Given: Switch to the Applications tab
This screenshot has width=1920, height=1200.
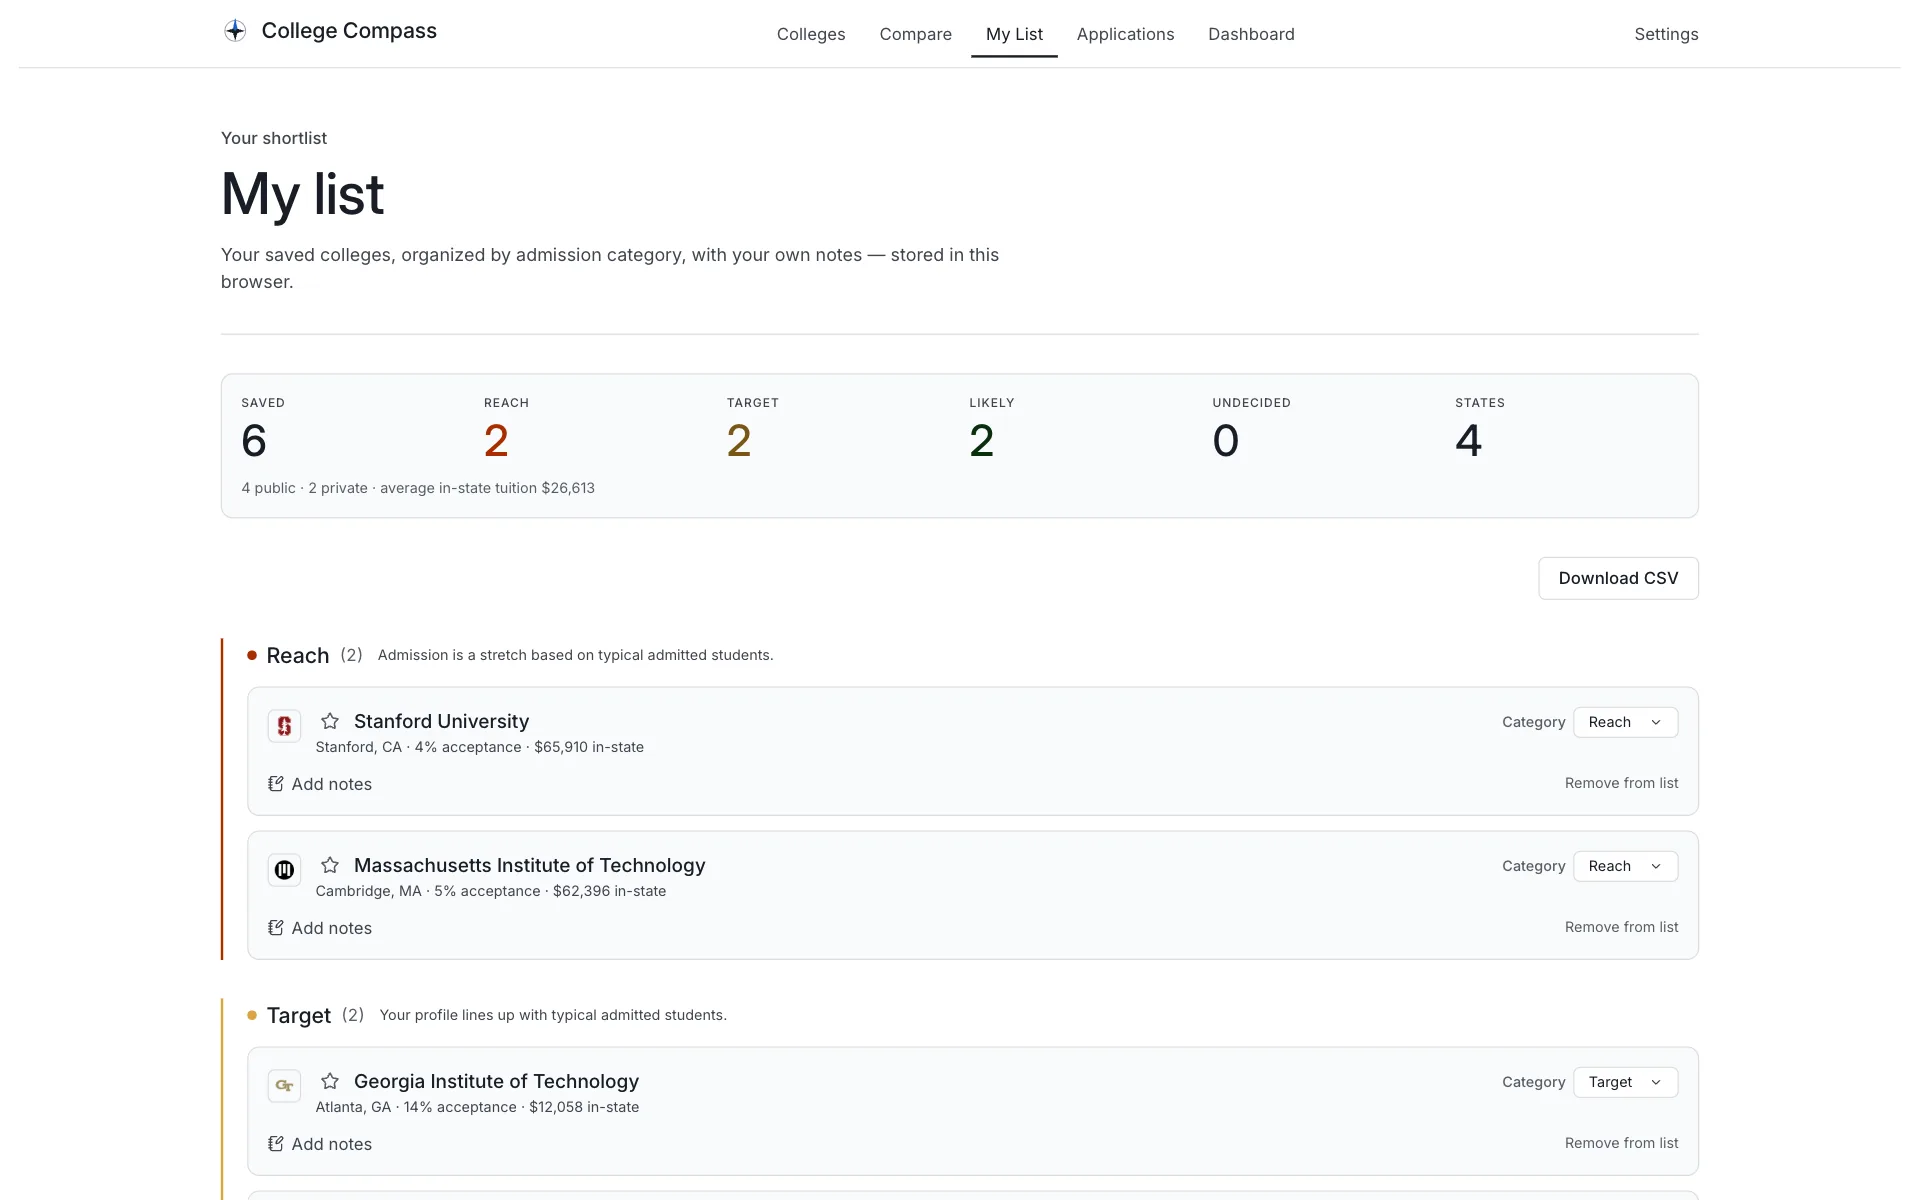Looking at the screenshot, I should pos(1125,34).
